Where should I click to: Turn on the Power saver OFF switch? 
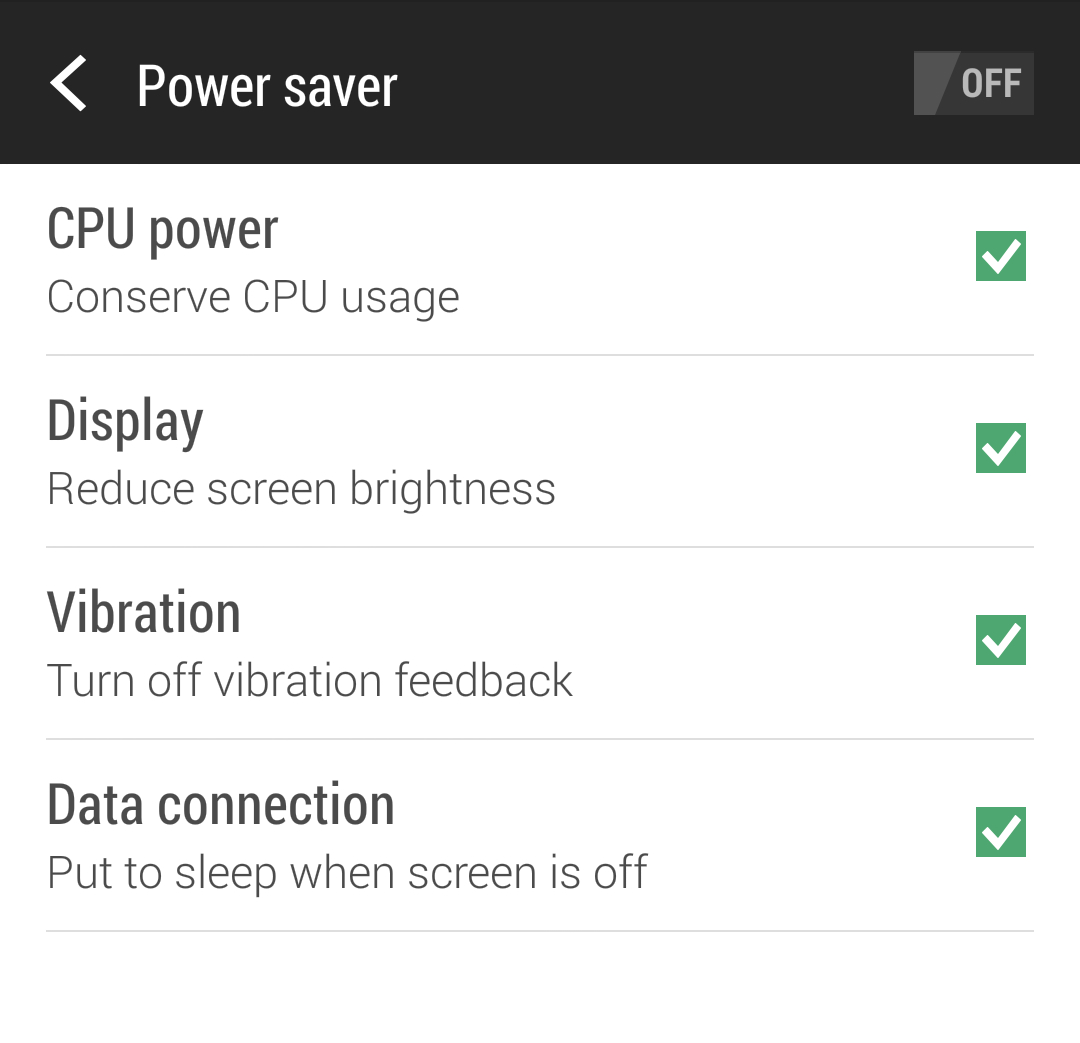tap(973, 84)
